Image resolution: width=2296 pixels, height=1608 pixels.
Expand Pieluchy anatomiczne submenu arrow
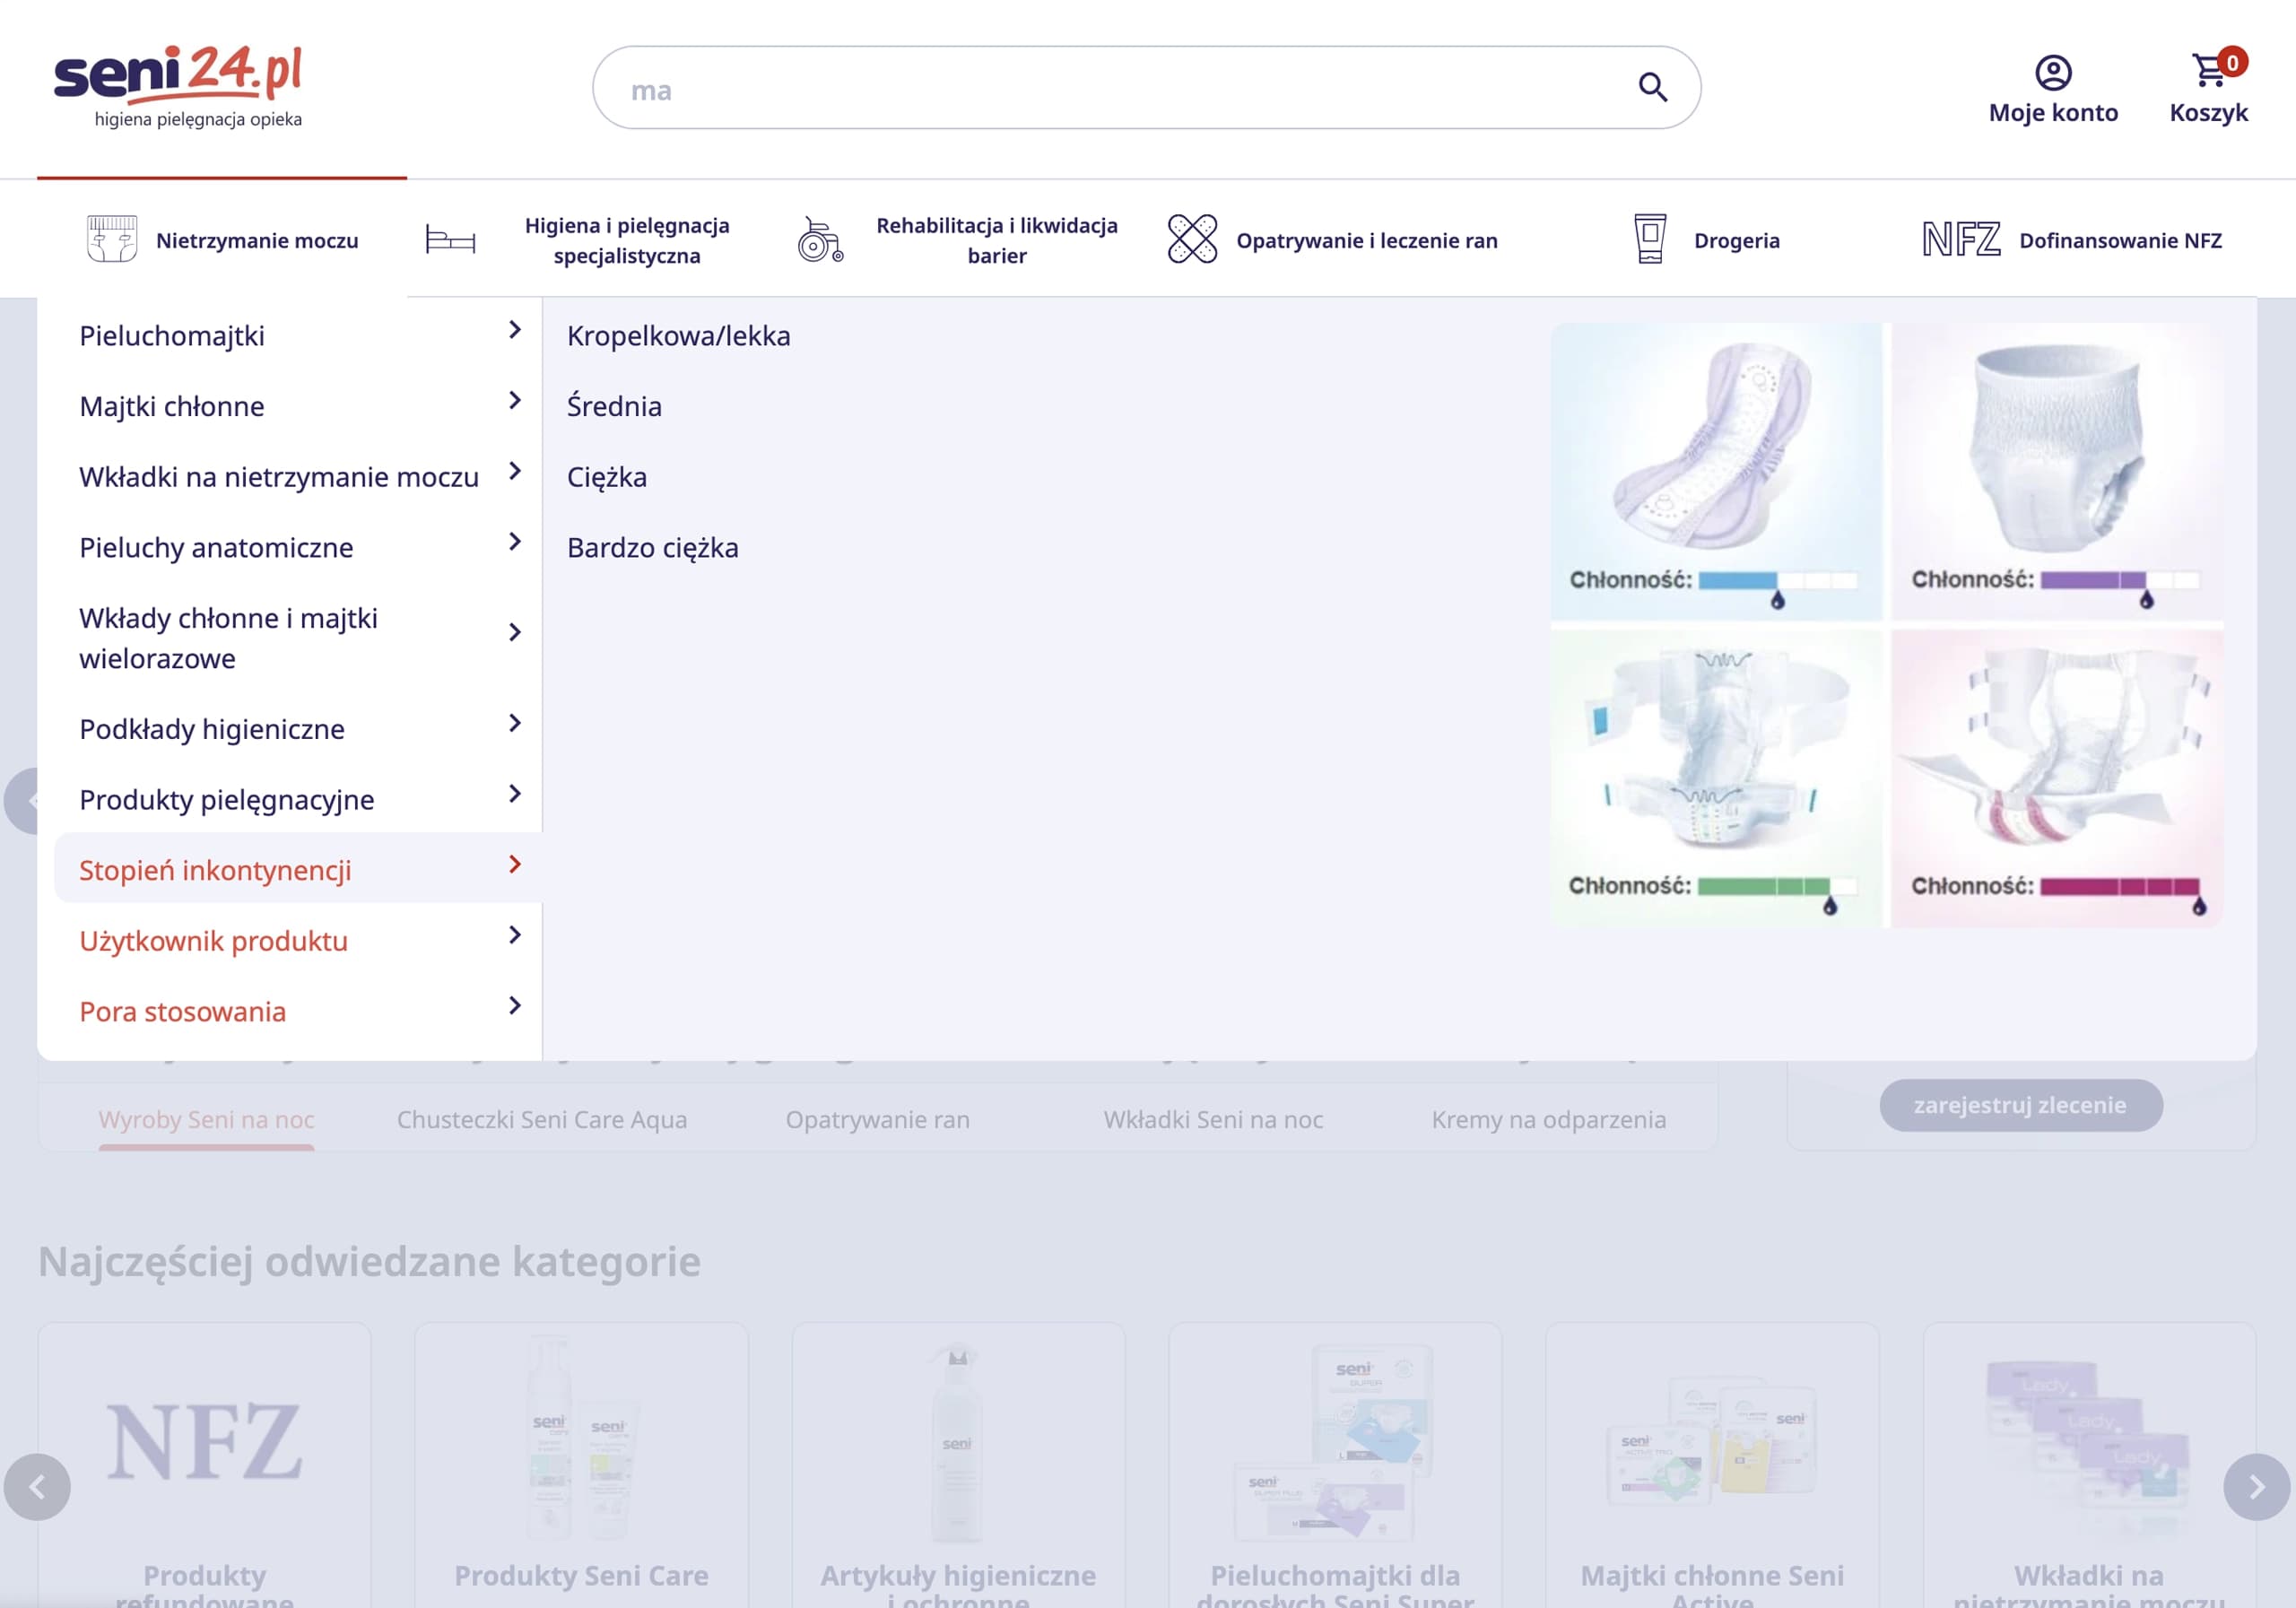pyautogui.click(x=515, y=542)
